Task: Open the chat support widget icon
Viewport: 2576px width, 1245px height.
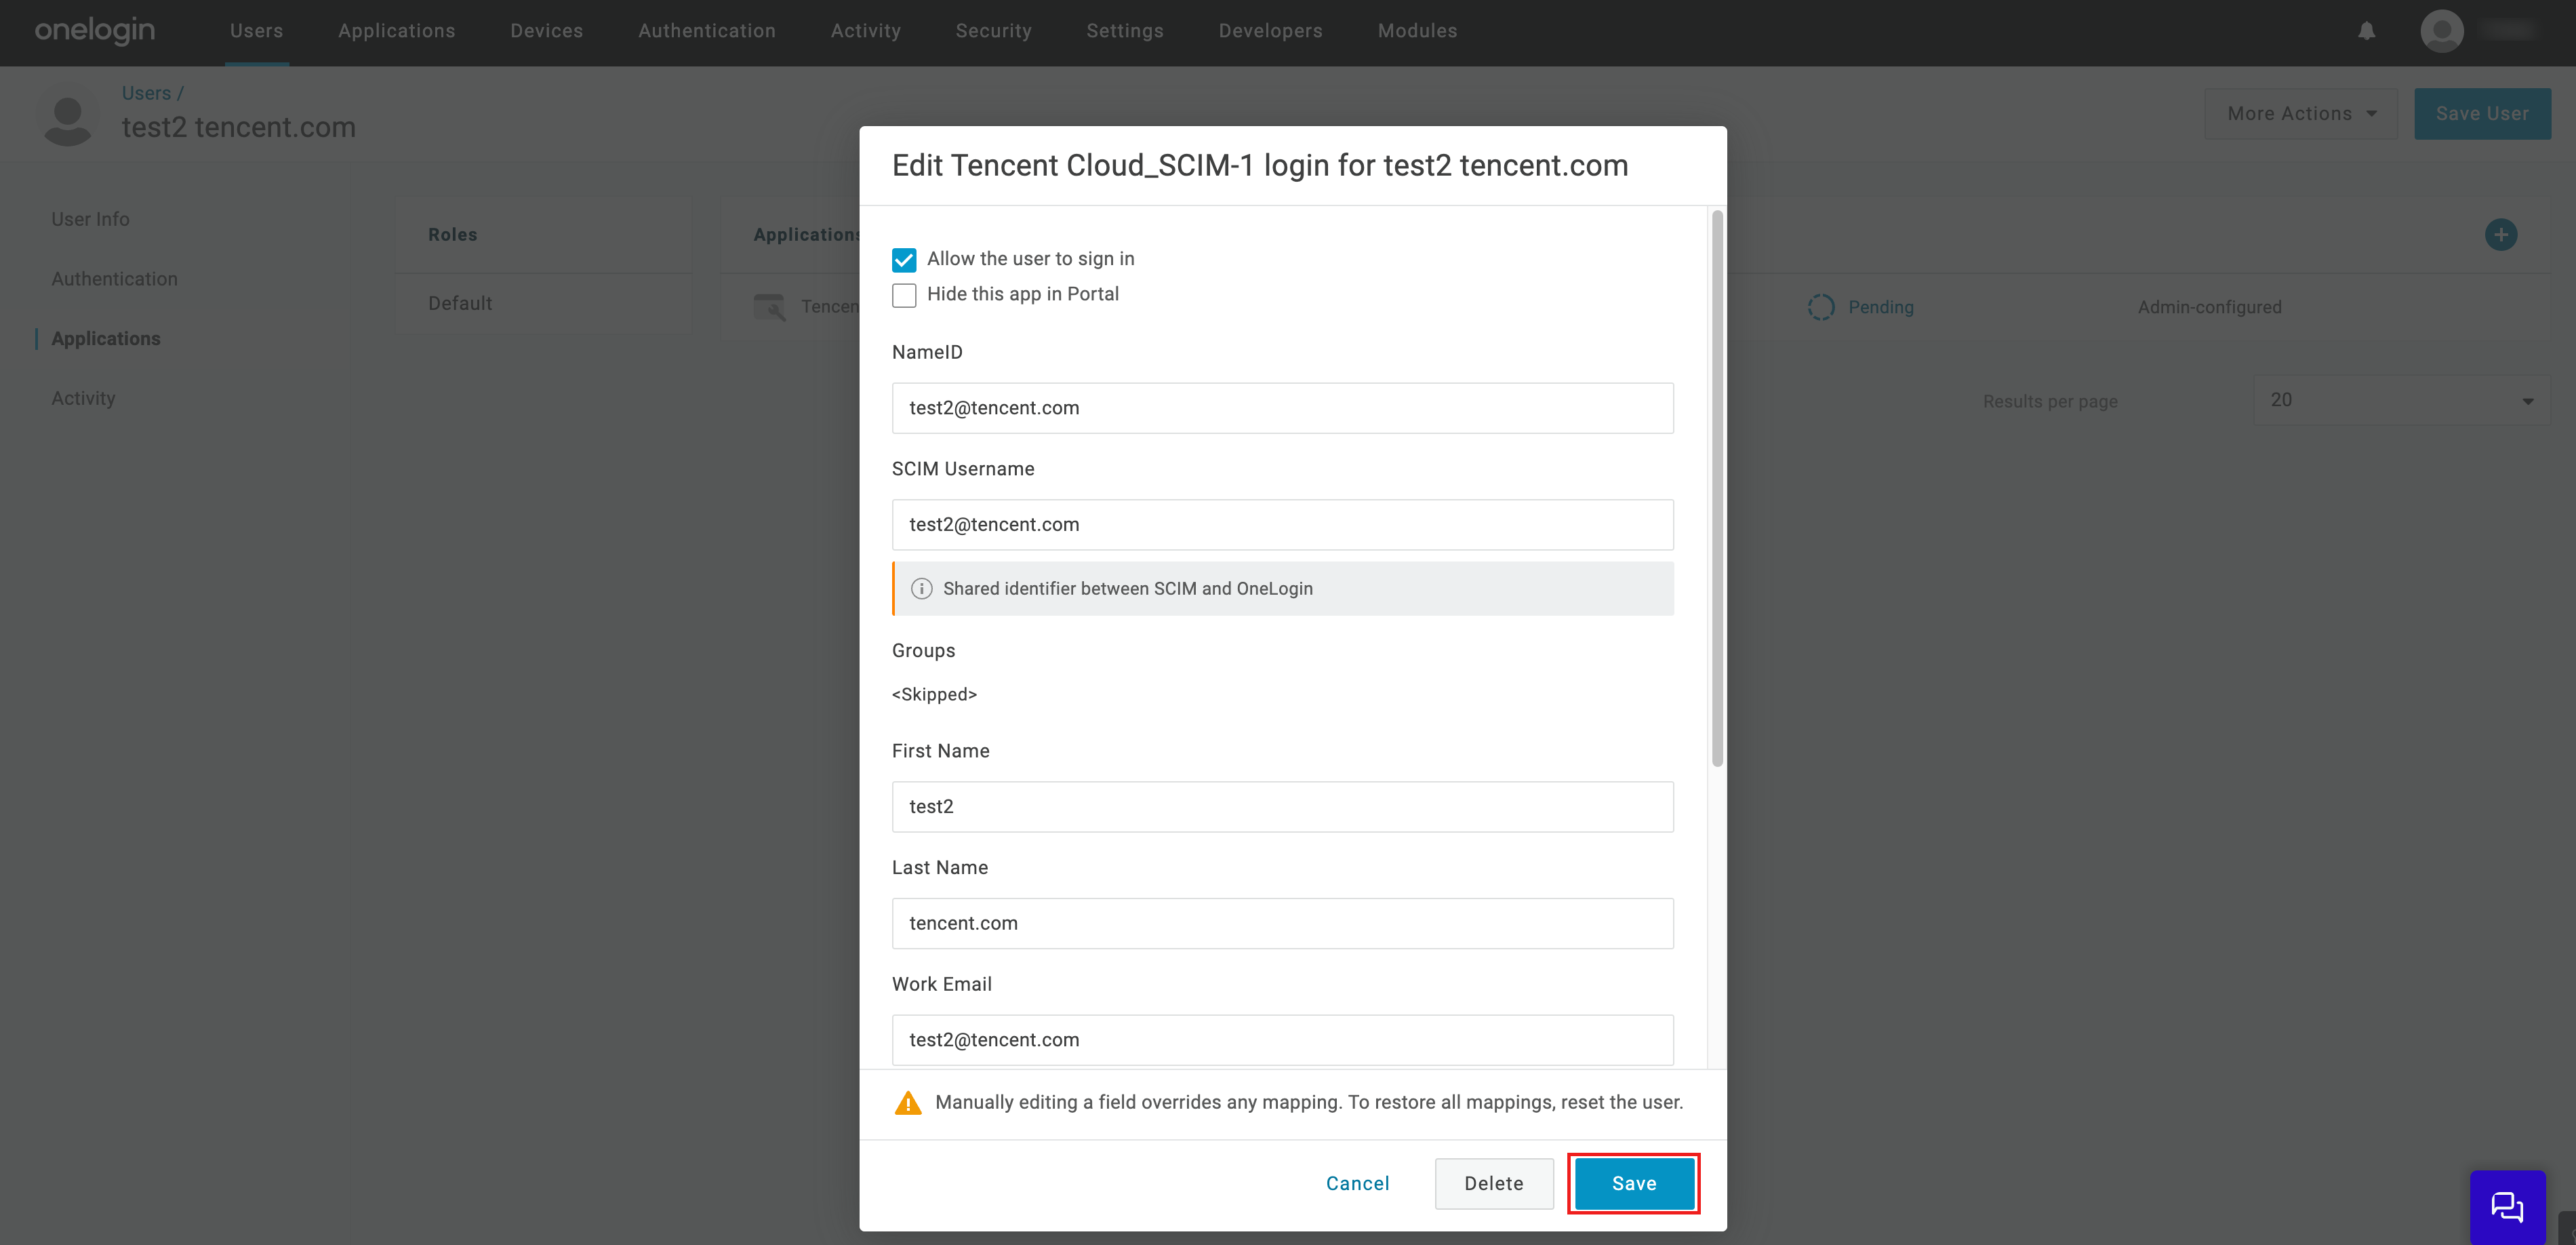Action: point(2507,1207)
